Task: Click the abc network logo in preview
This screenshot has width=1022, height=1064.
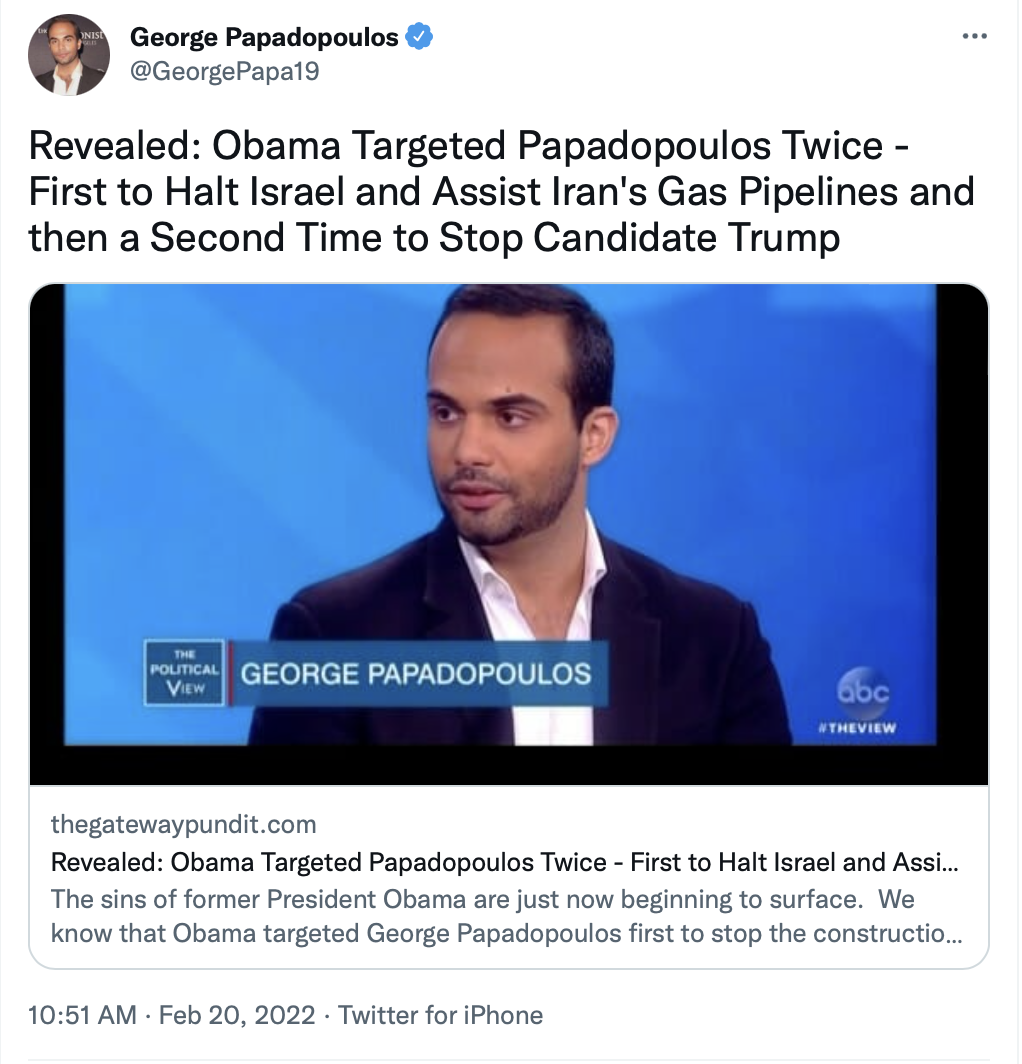Action: coord(863,693)
